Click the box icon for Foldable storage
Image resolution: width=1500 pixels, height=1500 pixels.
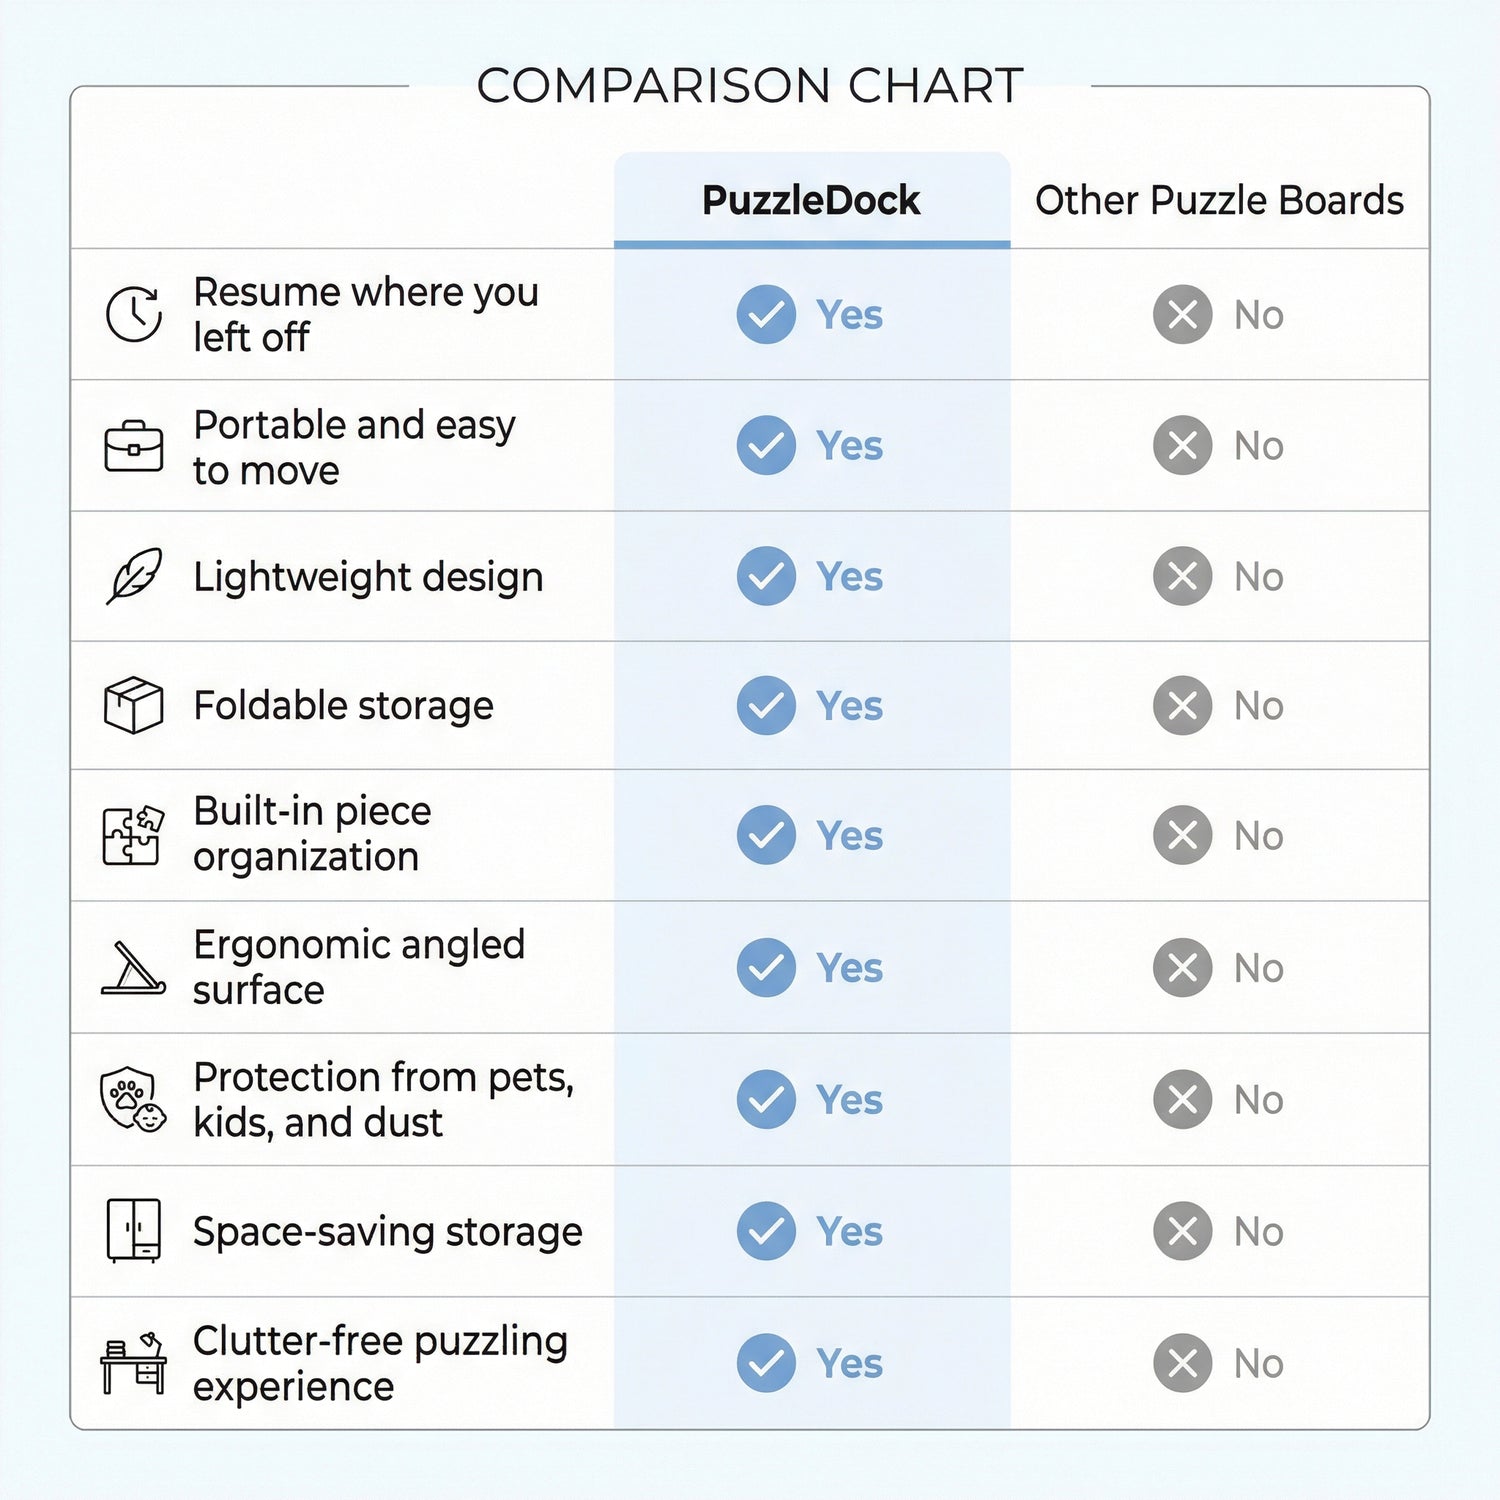tap(134, 705)
